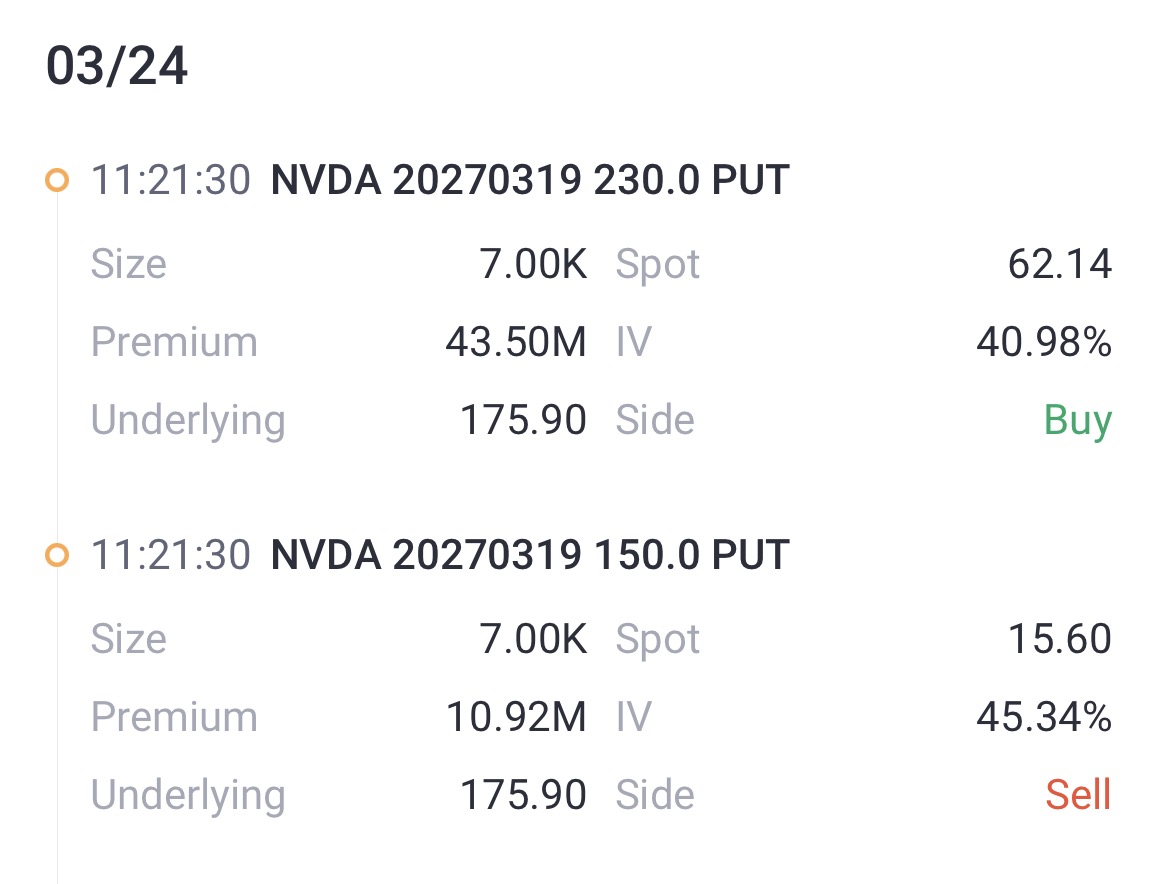1170x884 pixels.
Task: Click the 175.90 underlying in 150.0 PUT trade
Action: (x=523, y=795)
